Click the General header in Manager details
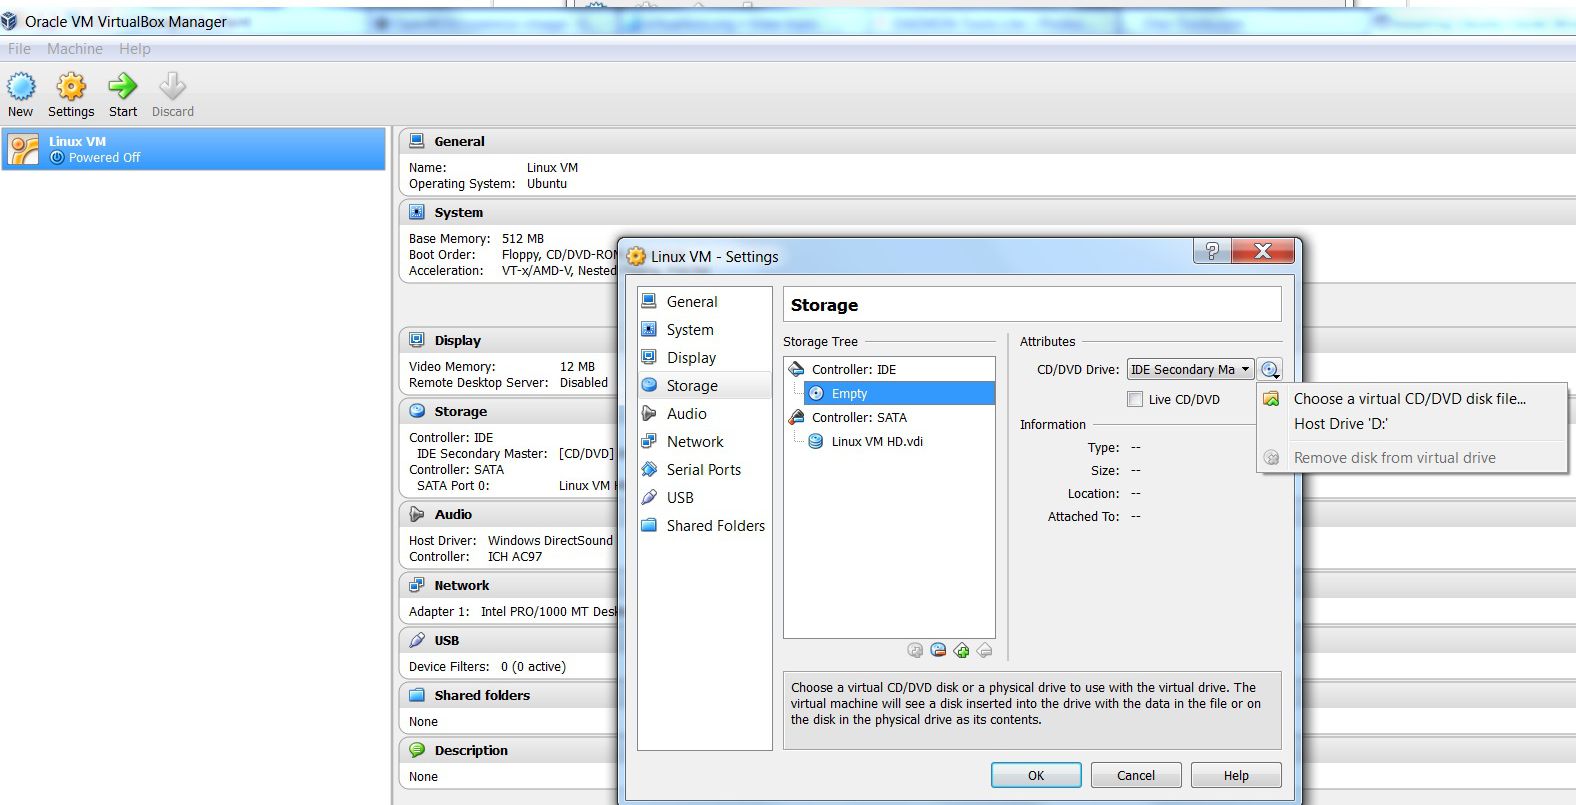This screenshot has height=805, width=1576. tap(459, 141)
